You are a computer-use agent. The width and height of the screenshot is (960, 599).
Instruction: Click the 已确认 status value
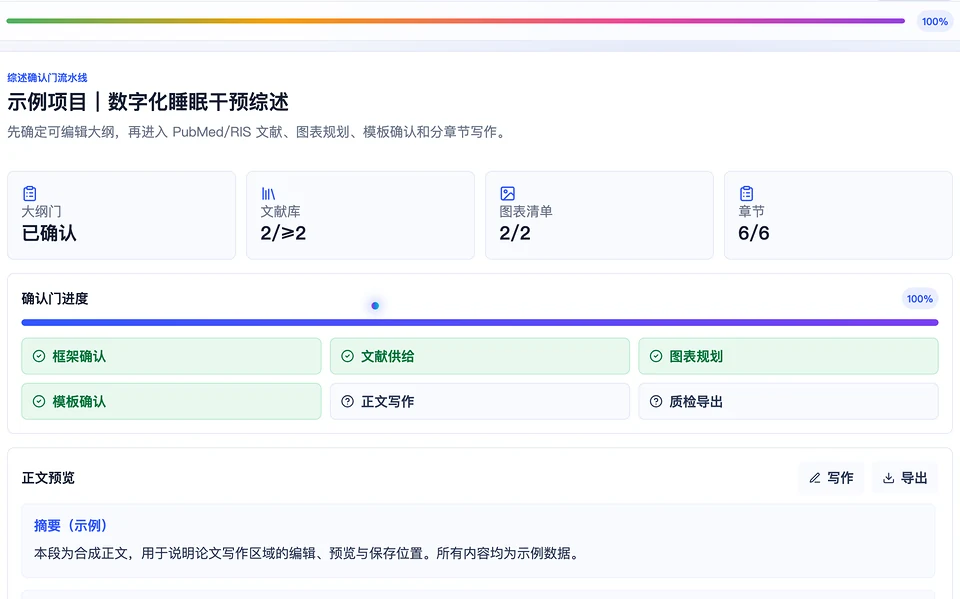pos(49,233)
